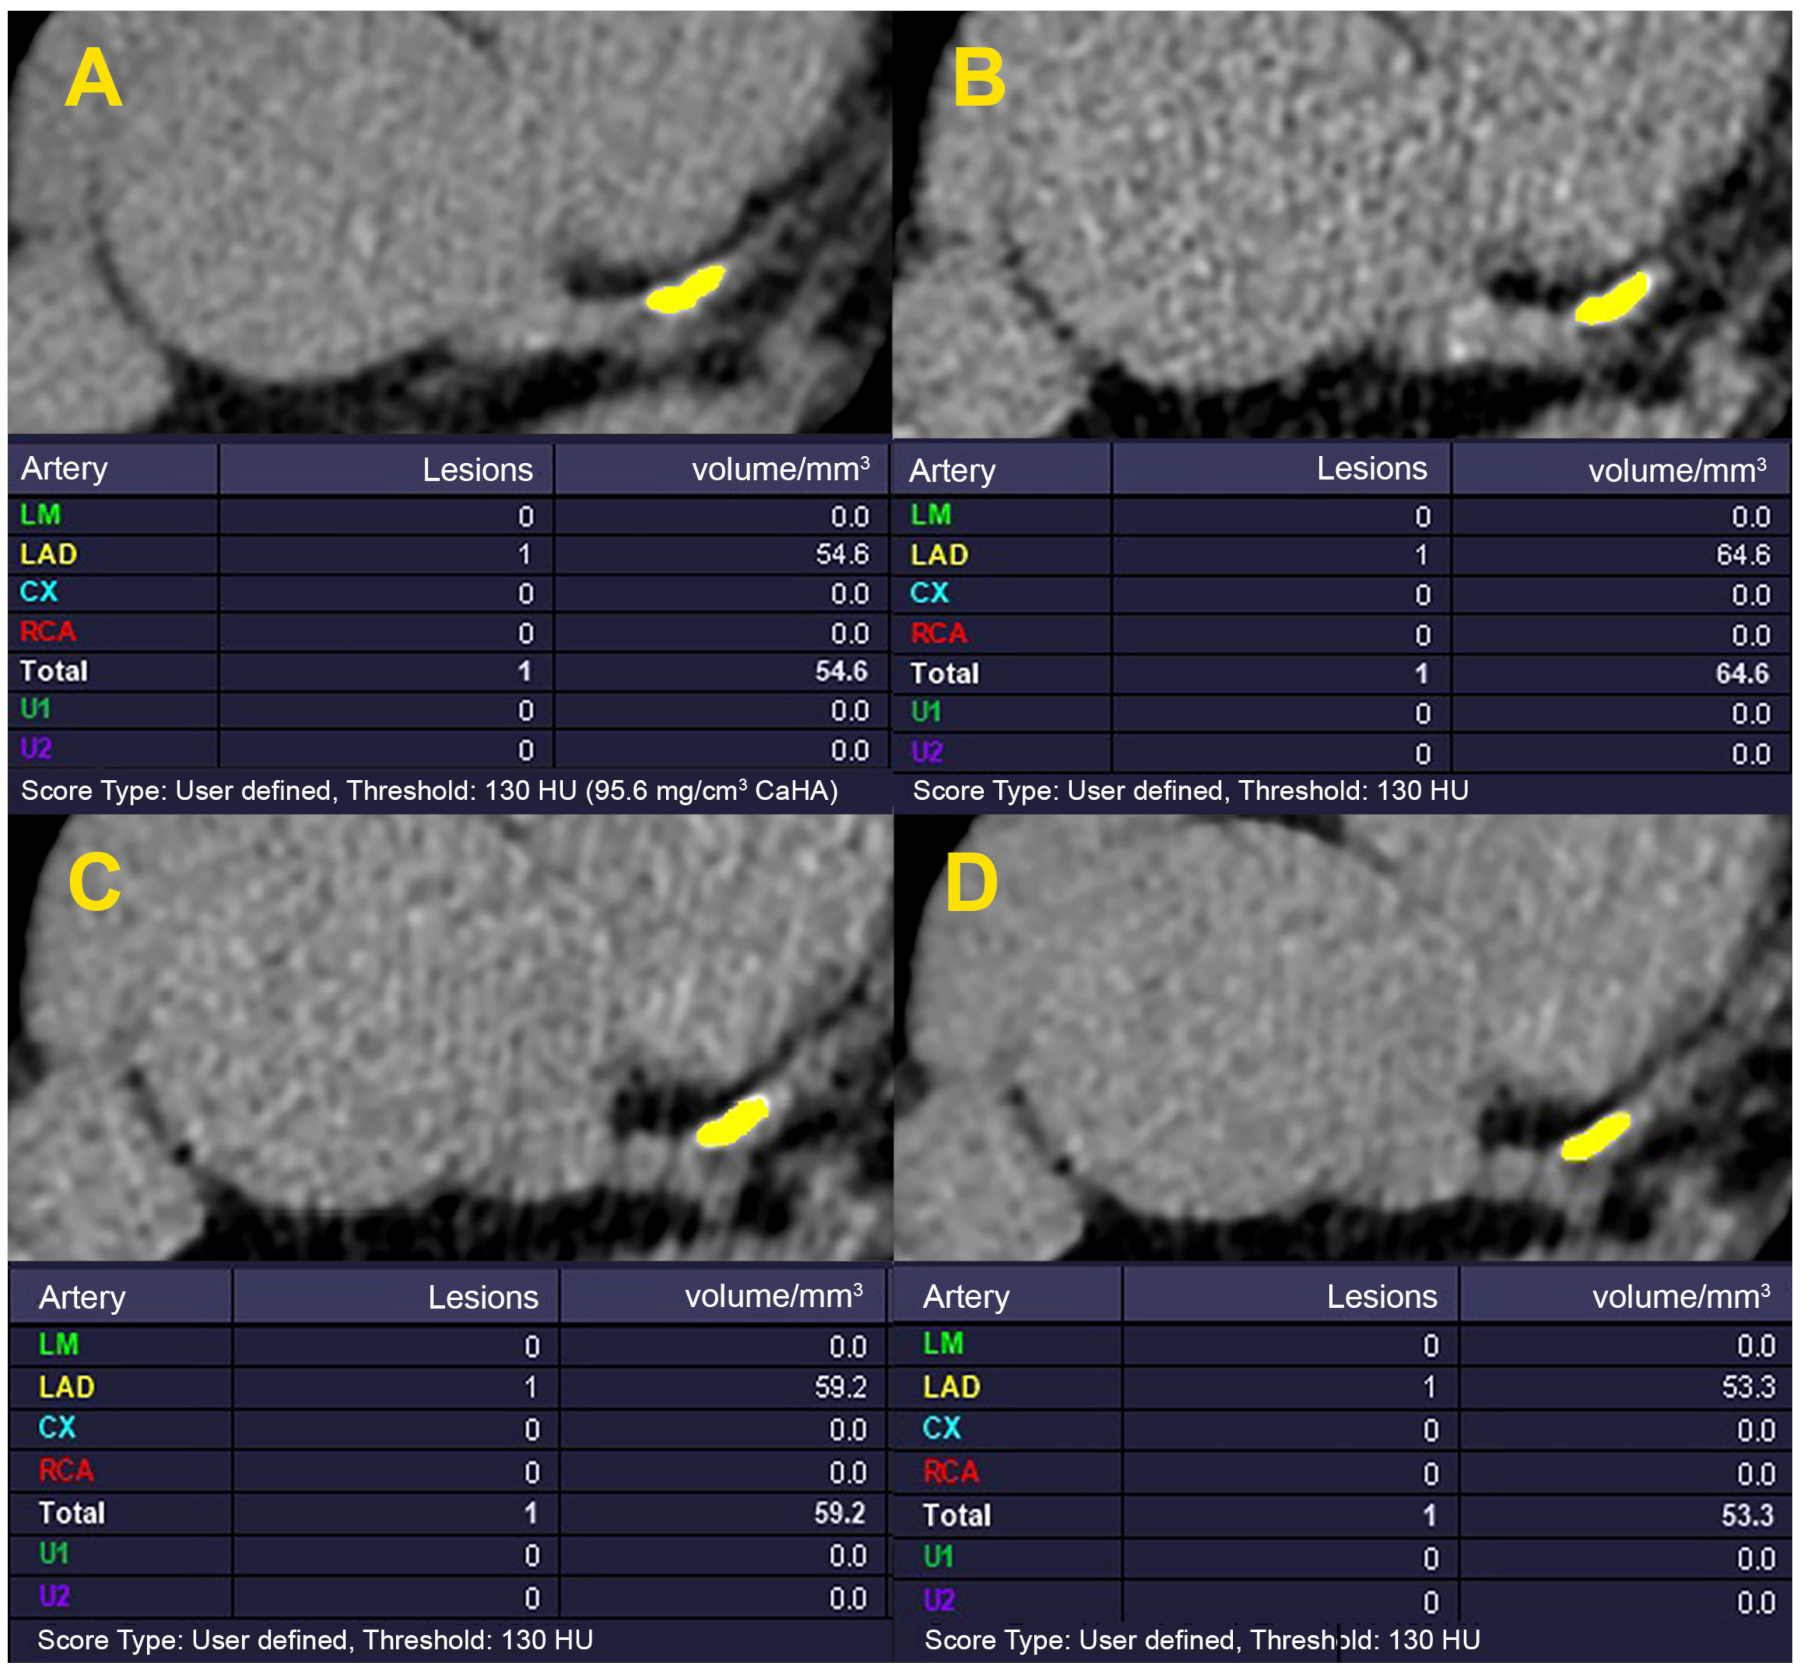Select the Total row label in panel D
Screen dimensions: 1805x1674
point(957,1515)
